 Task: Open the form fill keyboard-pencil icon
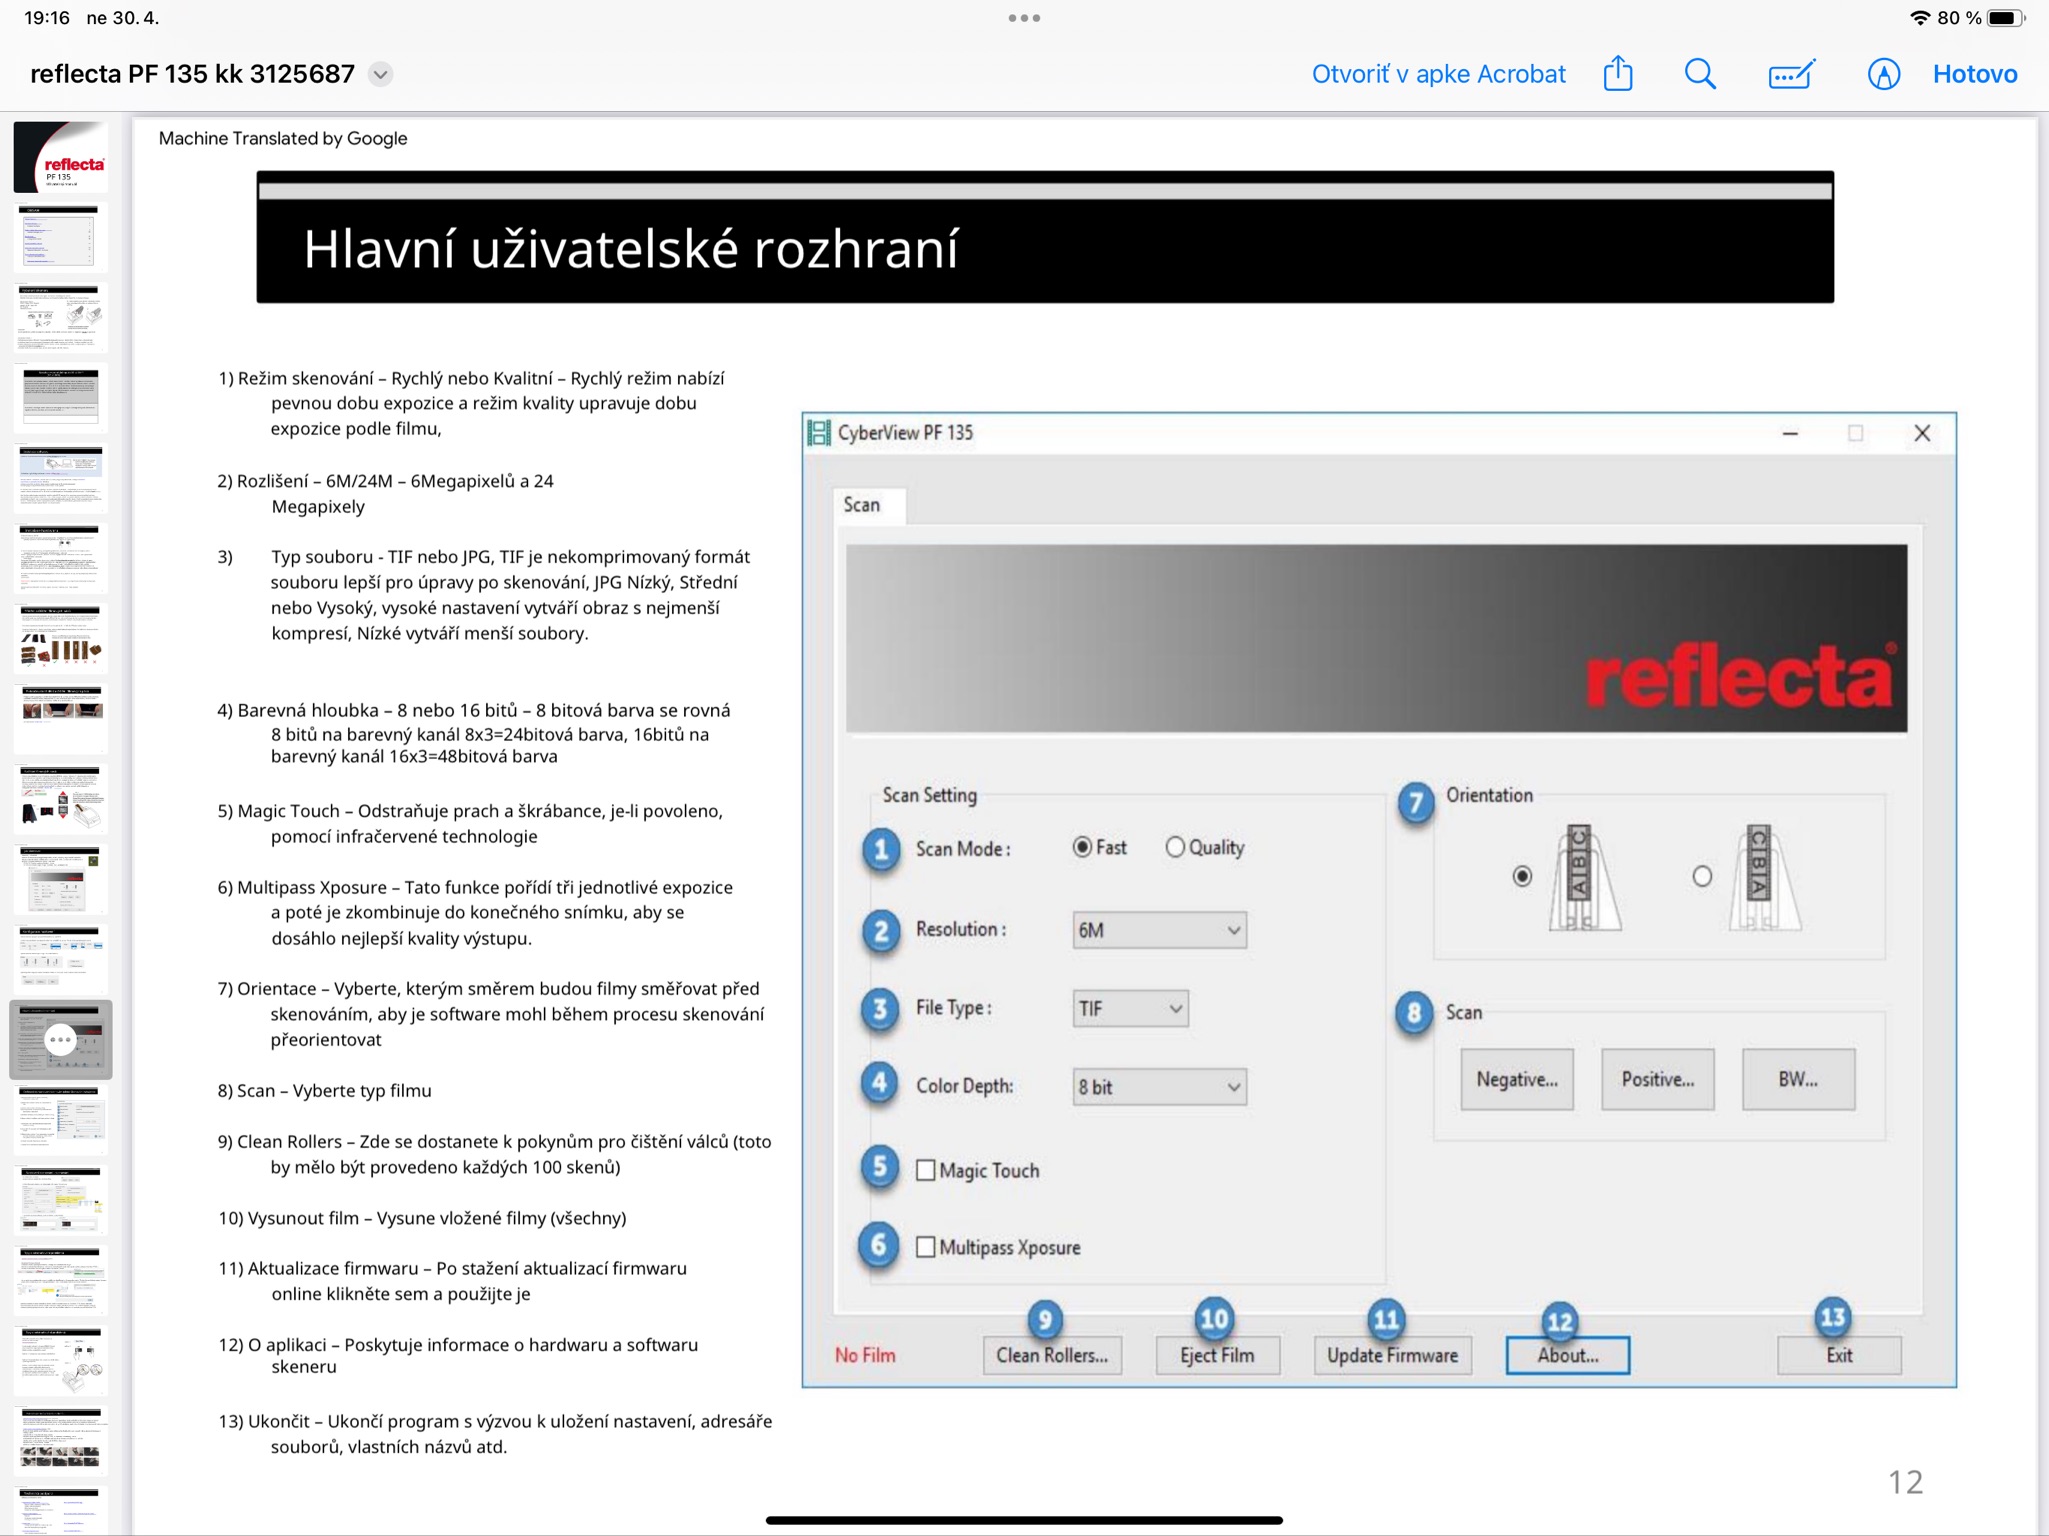point(1791,74)
